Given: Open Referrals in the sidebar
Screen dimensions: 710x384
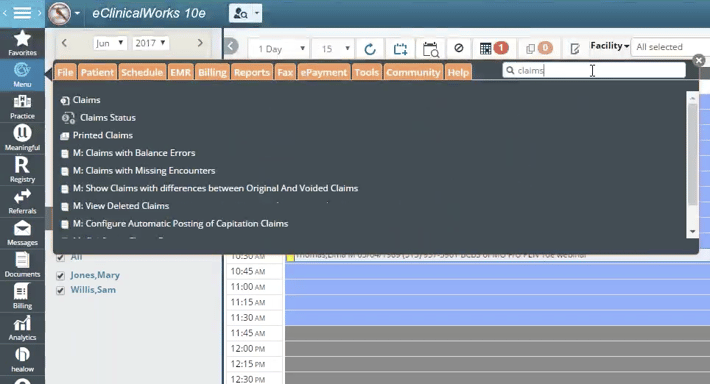Looking at the screenshot, I should (22, 202).
